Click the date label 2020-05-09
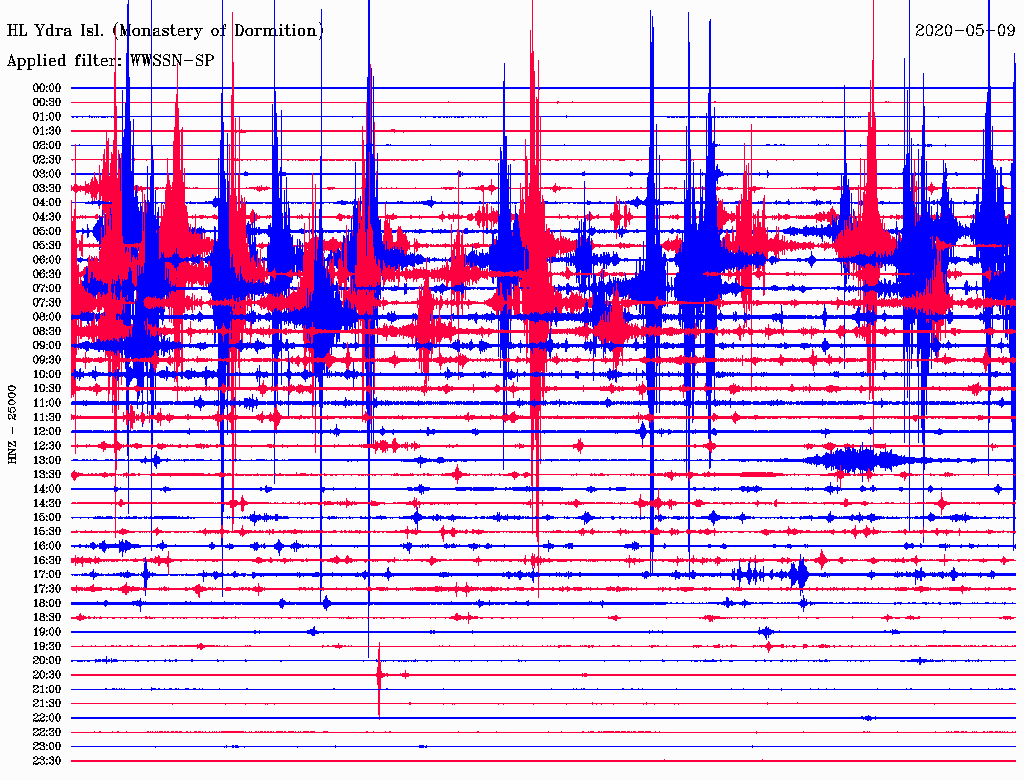Image resolution: width=1024 pixels, height=780 pixels. coord(965,31)
